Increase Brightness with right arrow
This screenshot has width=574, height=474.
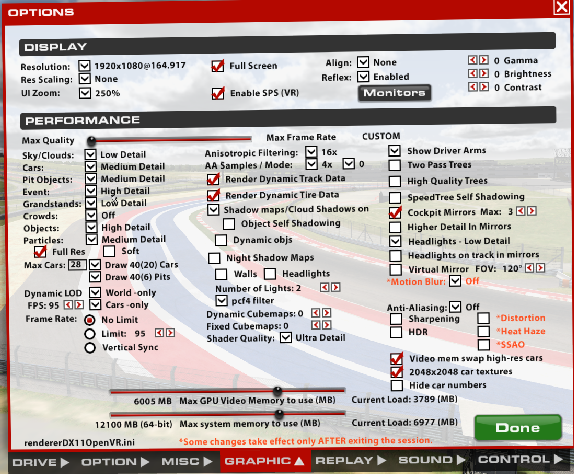(x=484, y=74)
